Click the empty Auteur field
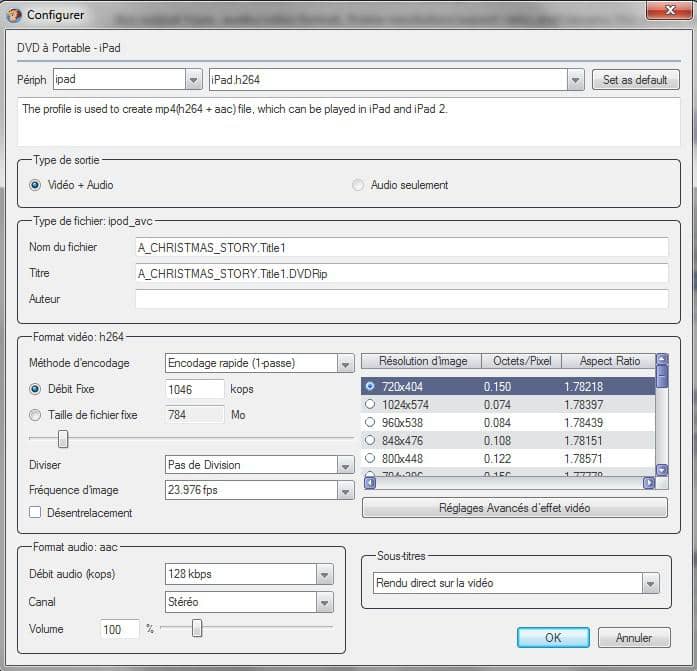Screen dimensions: 697x671 [402, 299]
